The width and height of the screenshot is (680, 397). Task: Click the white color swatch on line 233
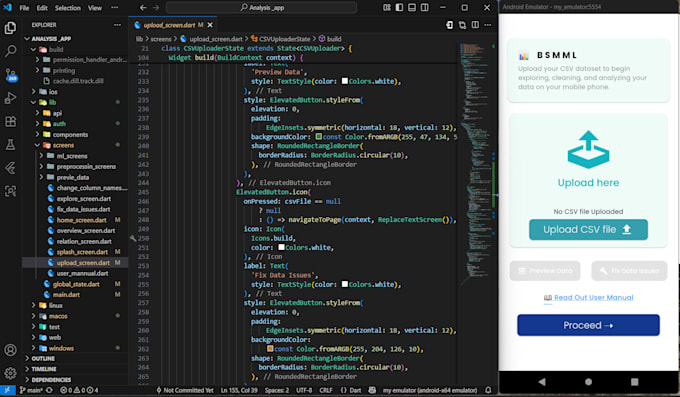click(x=345, y=81)
